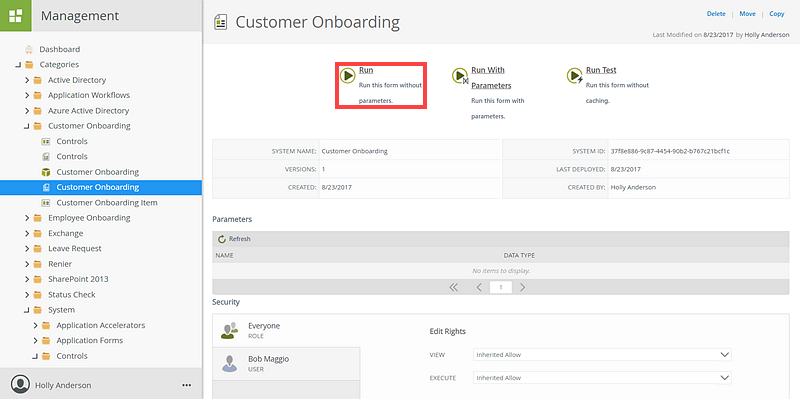The width and height of the screenshot is (800, 399).
Task: Open the three-dots menu beside Holly Anderson
Action: point(186,385)
